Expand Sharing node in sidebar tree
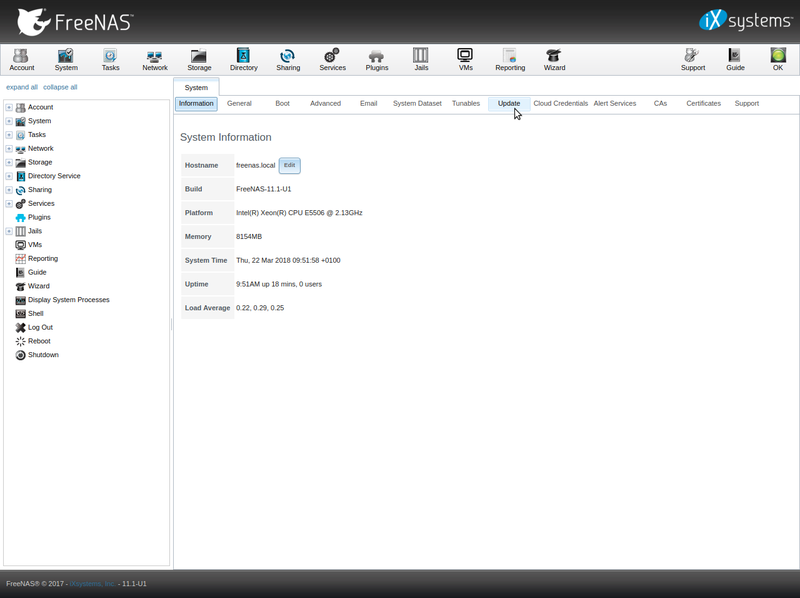This screenshot has width=800, height=598. point(9,190)
